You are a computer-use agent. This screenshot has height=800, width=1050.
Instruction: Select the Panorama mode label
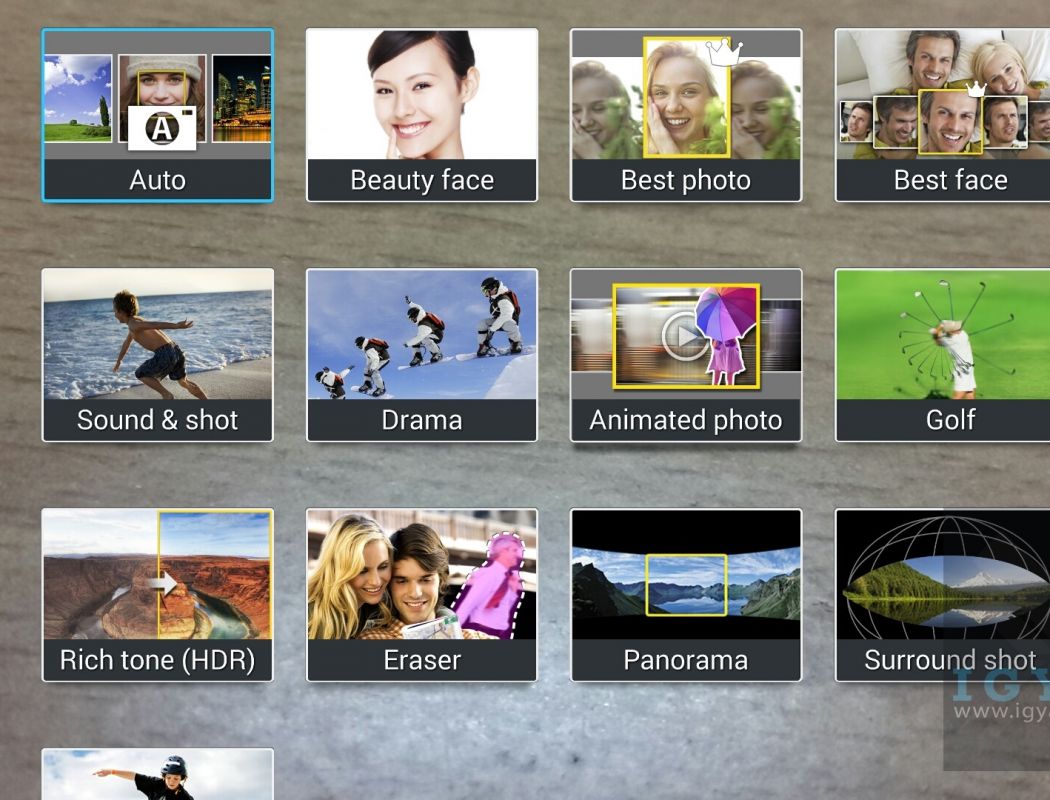click(x=685, y=660)
